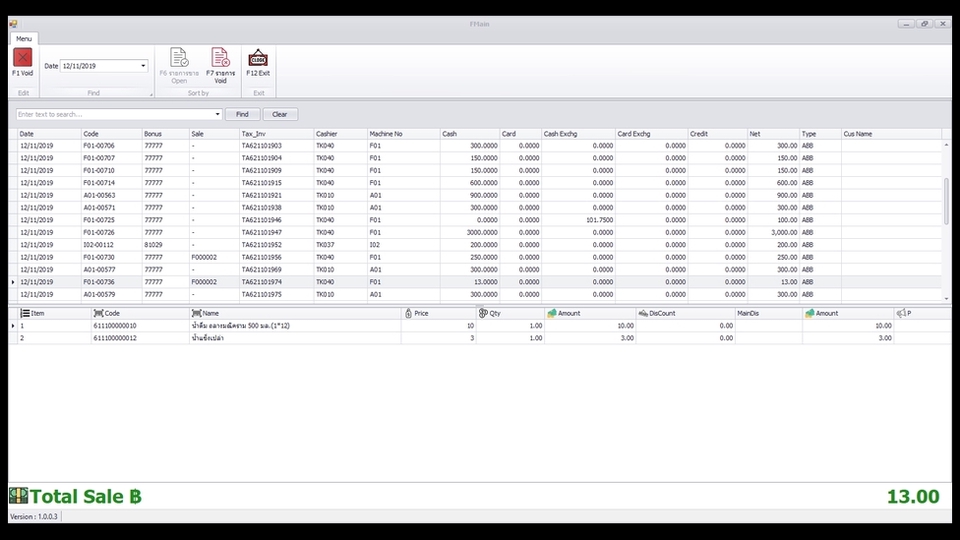Click the second Amount column money icon

(809, 313)
